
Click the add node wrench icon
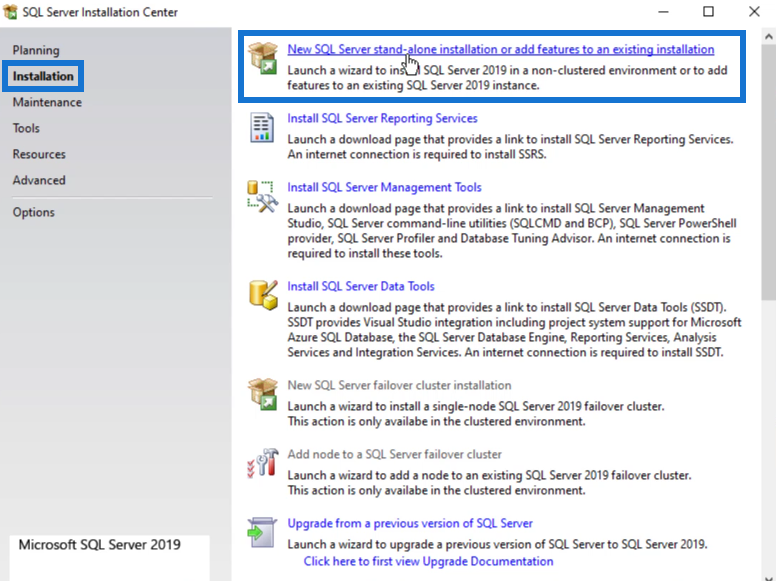263,463
